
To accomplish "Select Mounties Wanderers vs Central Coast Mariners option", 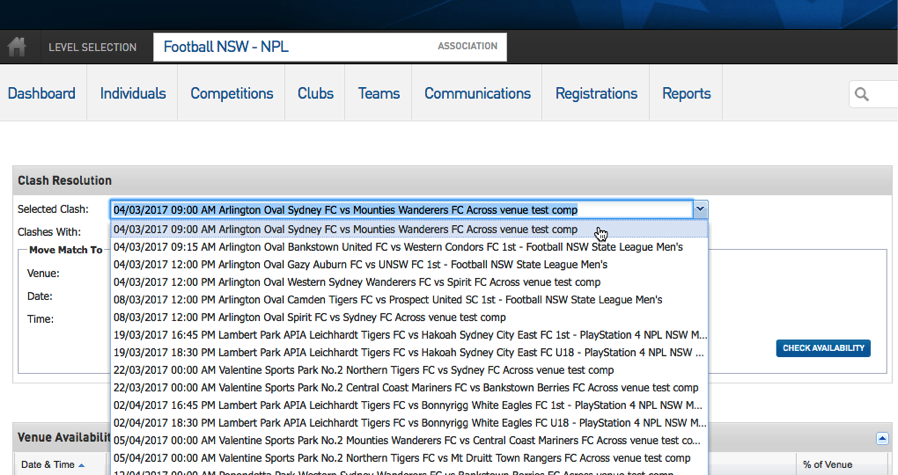I will (409, 441).
